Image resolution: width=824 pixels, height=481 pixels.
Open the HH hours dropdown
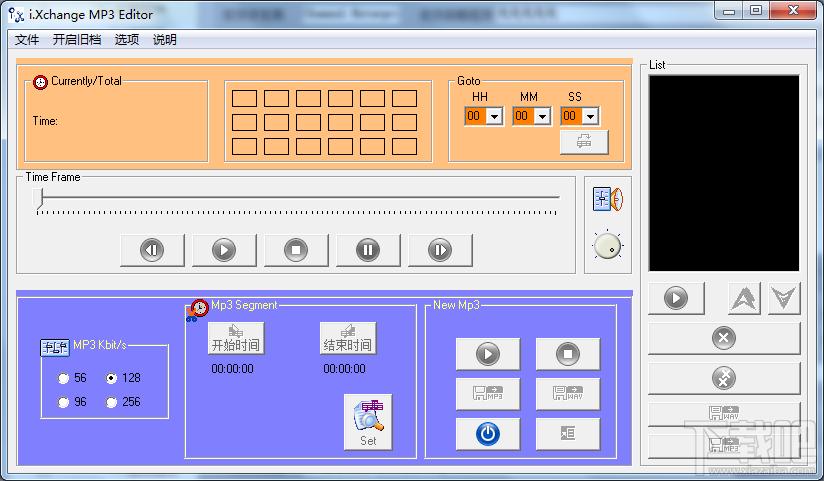[x=495, y=116]
